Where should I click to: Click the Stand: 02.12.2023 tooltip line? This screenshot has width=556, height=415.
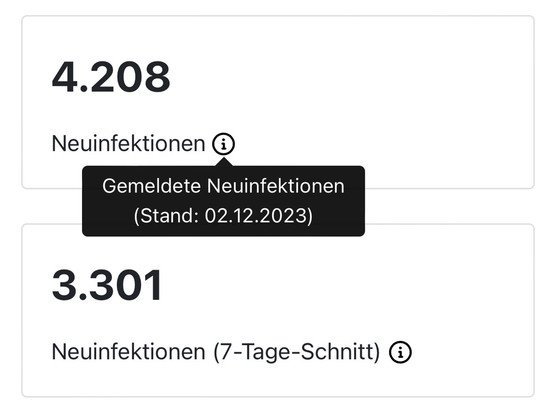click(223, 216)
